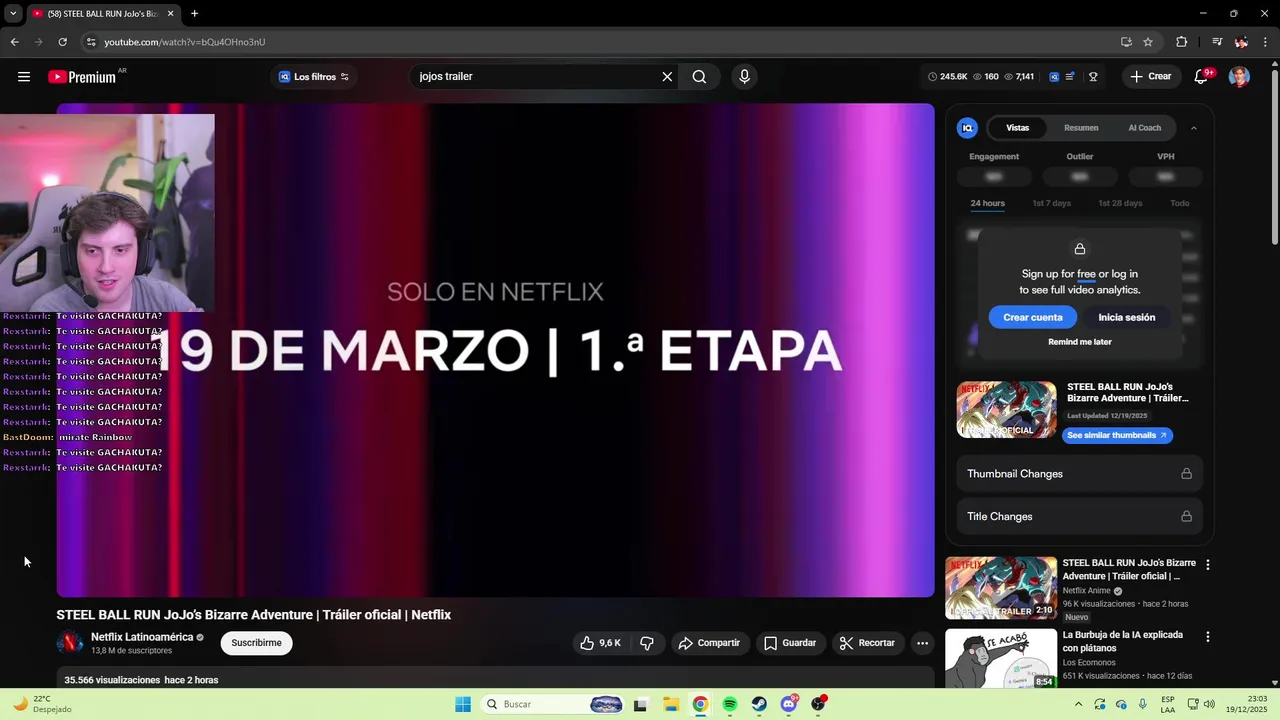
Task: Switch to the Resumen tab
Action: [1081, 128]
